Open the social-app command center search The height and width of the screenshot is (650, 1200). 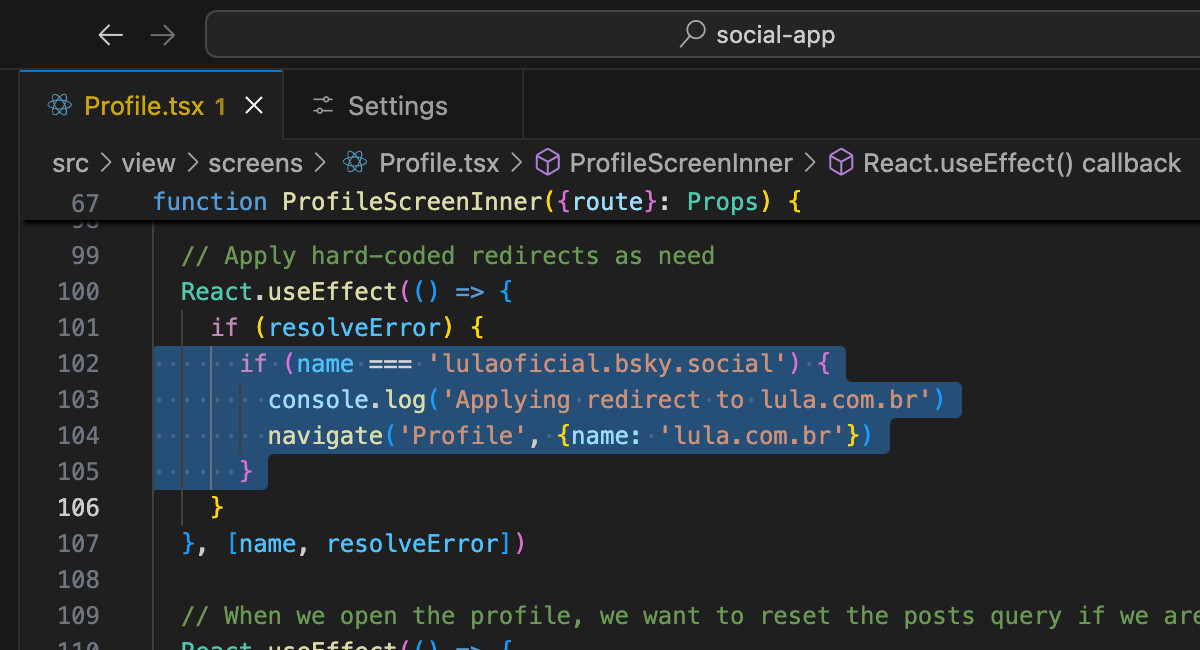pyautogui.click(x=756, y=36)
